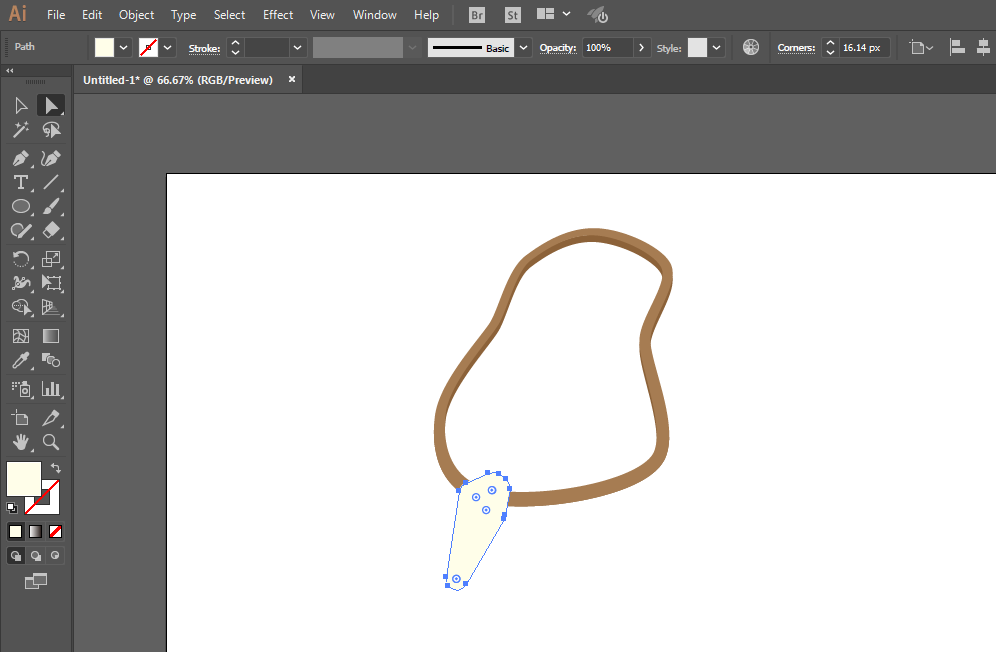
Task: Choose the Eyedropper tool
Action: [x=20, y=361]
